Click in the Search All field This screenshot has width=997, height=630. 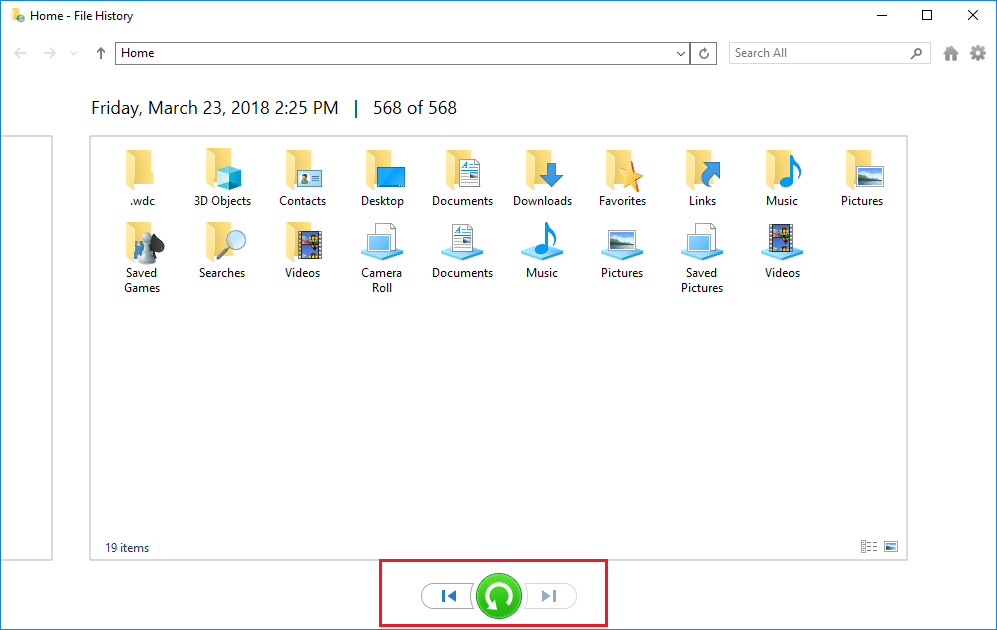tap(815, 53)
